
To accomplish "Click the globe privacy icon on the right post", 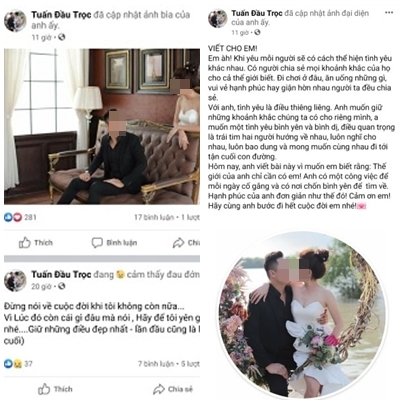I will tap(257, 32).
